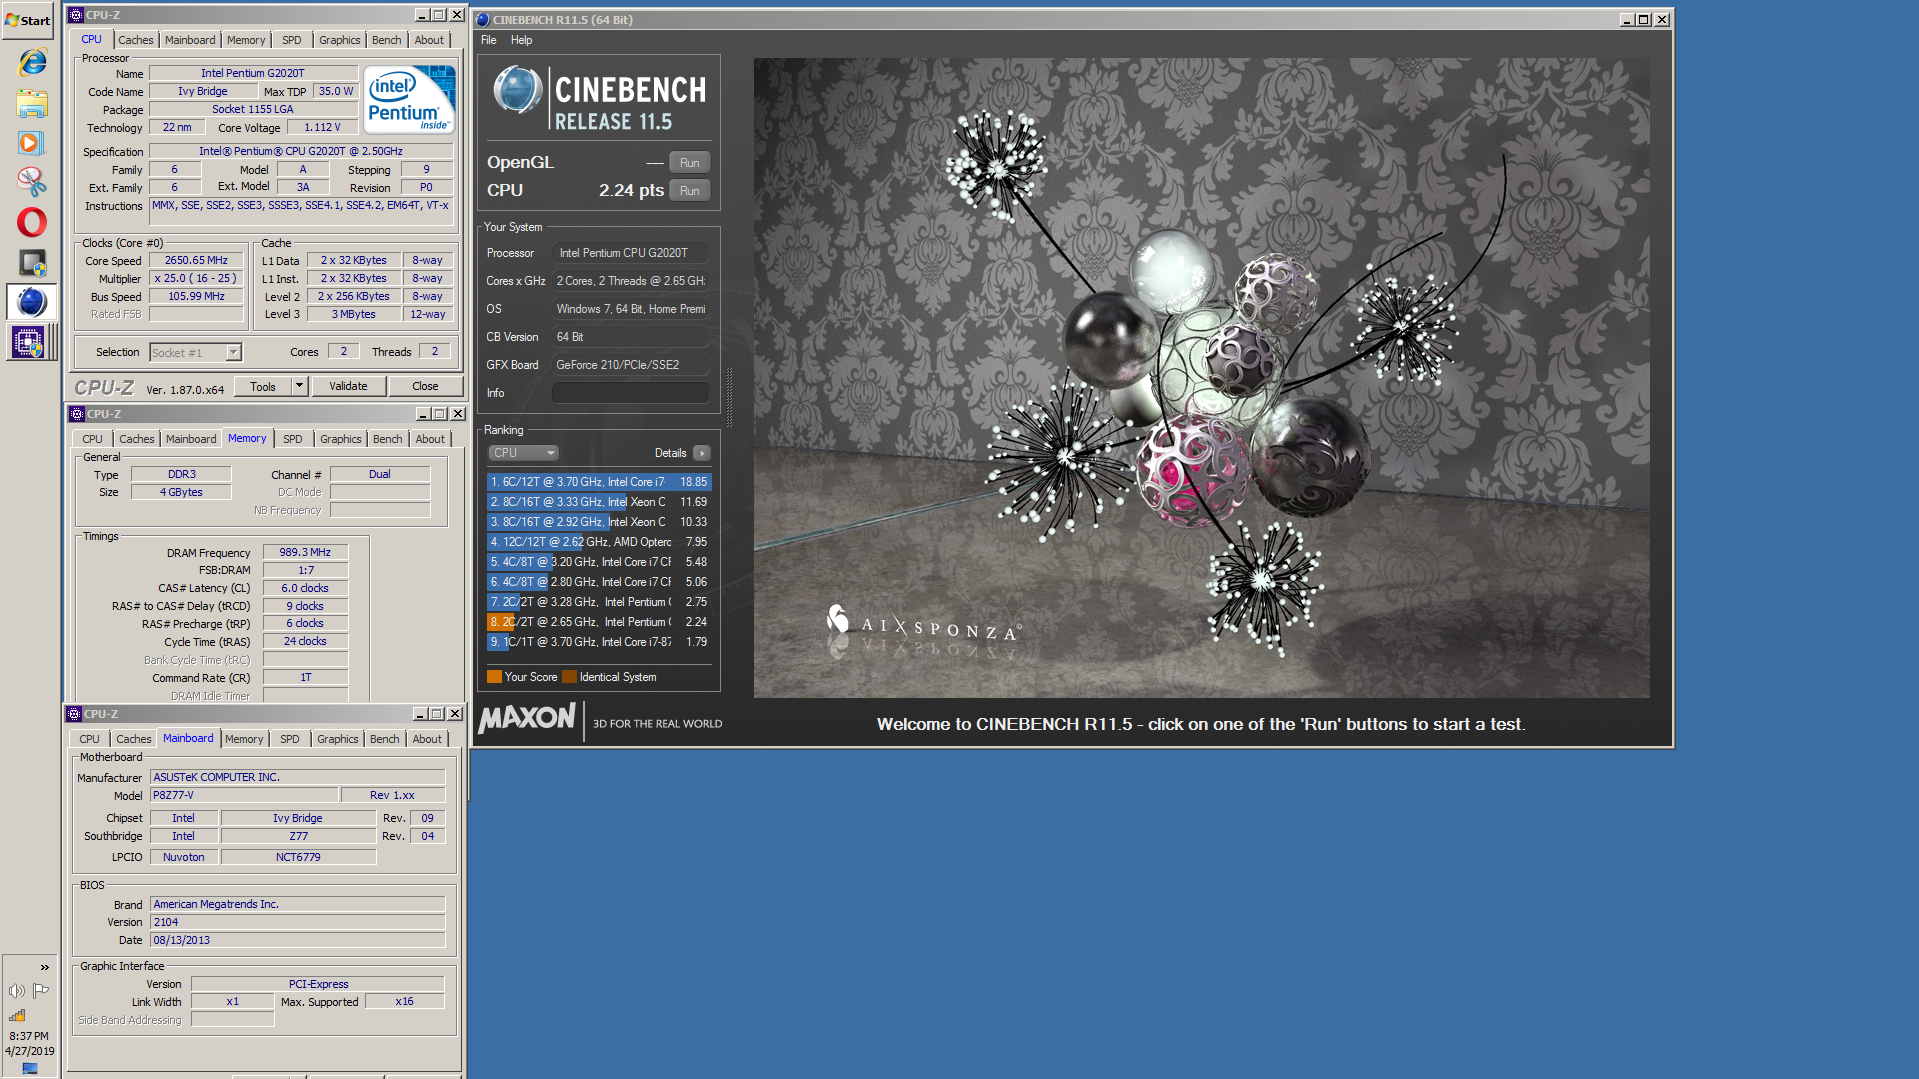Click the Show Desktop icon below the date
The image size is (1919, 1079).
[30, 1068]
